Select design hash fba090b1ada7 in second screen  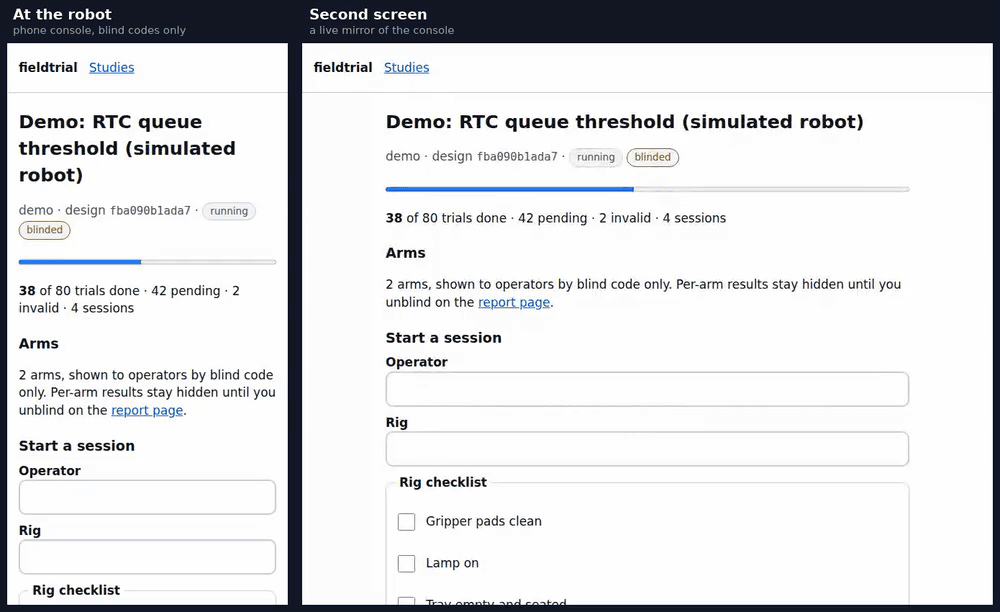pyautogui.click(x=517, y=157)
